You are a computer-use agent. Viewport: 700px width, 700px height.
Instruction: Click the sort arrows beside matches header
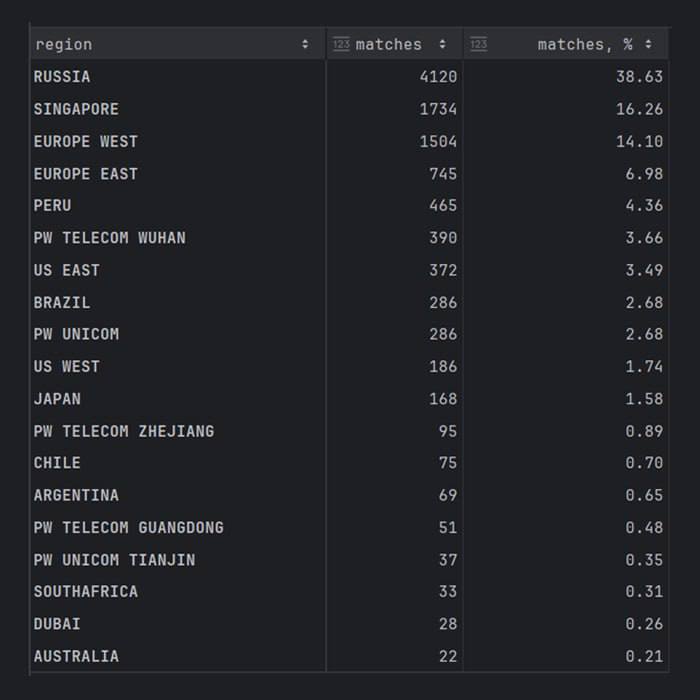(443, 45)
